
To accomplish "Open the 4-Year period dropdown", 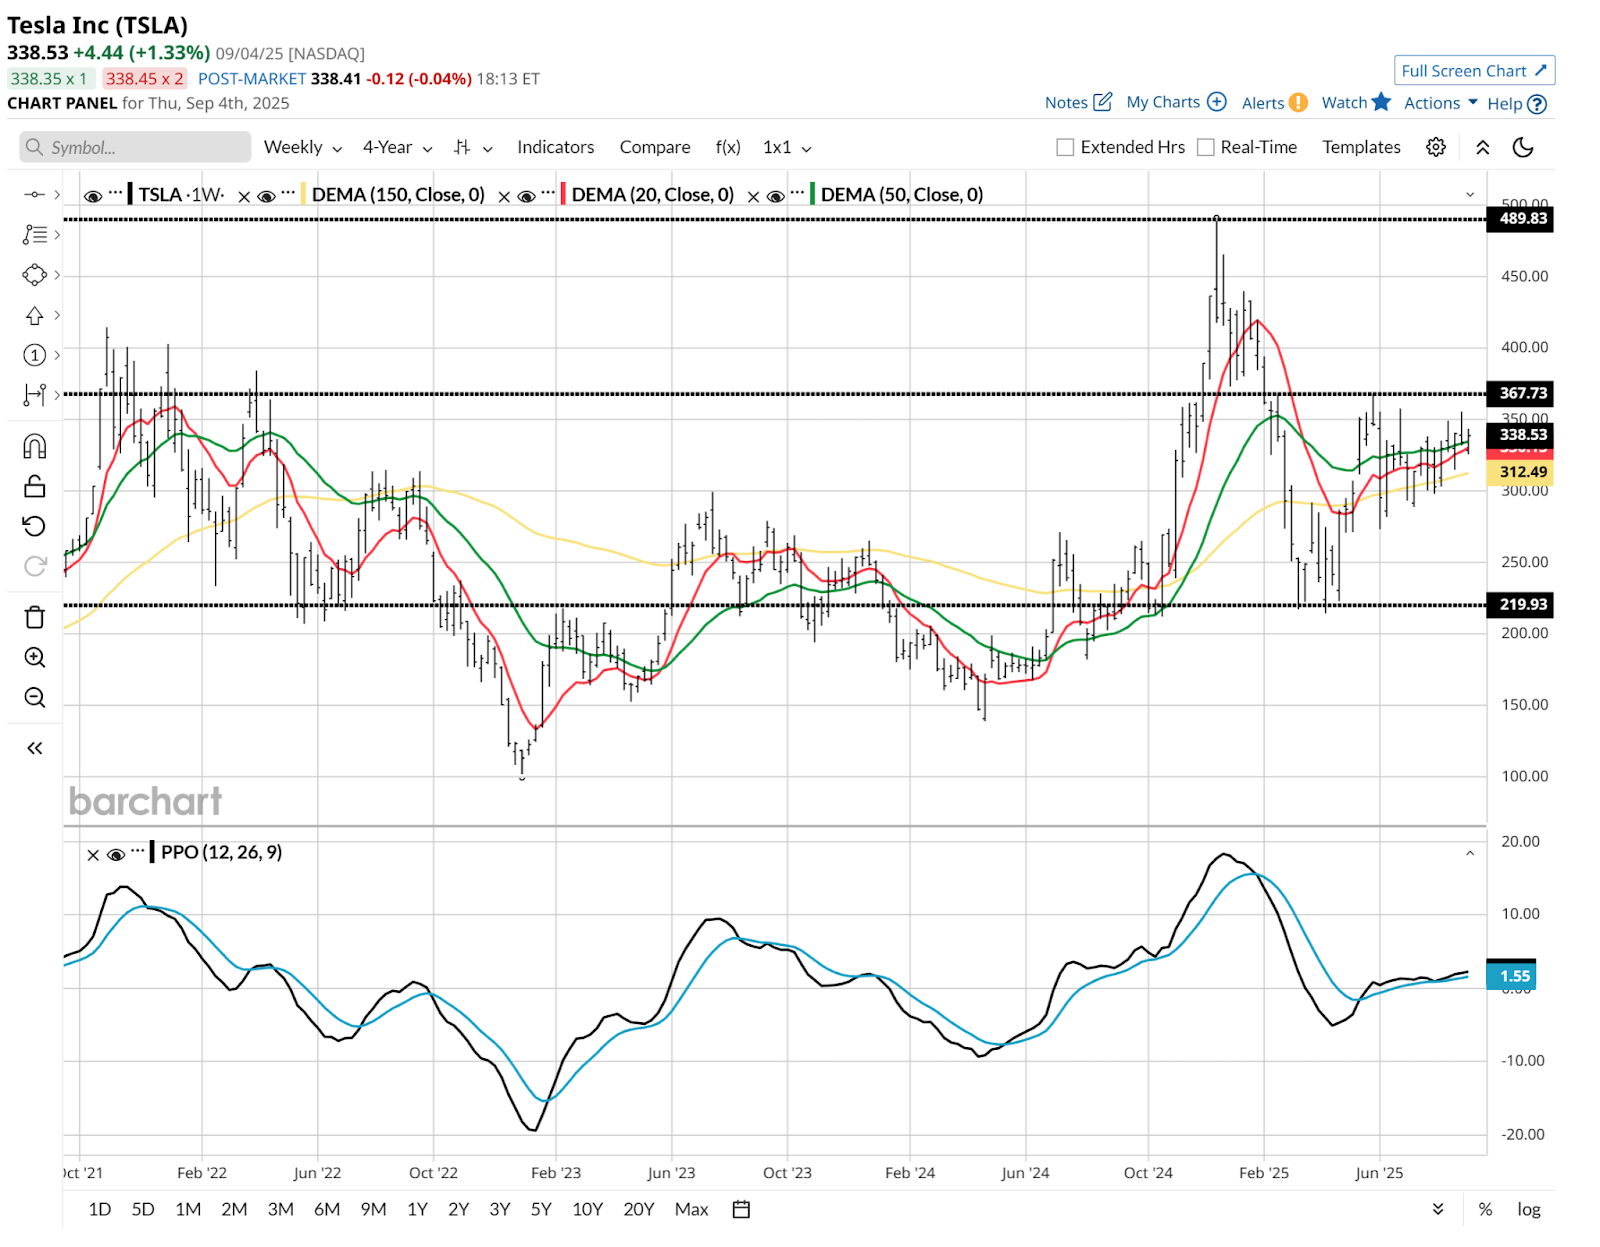I will [397, 147].
